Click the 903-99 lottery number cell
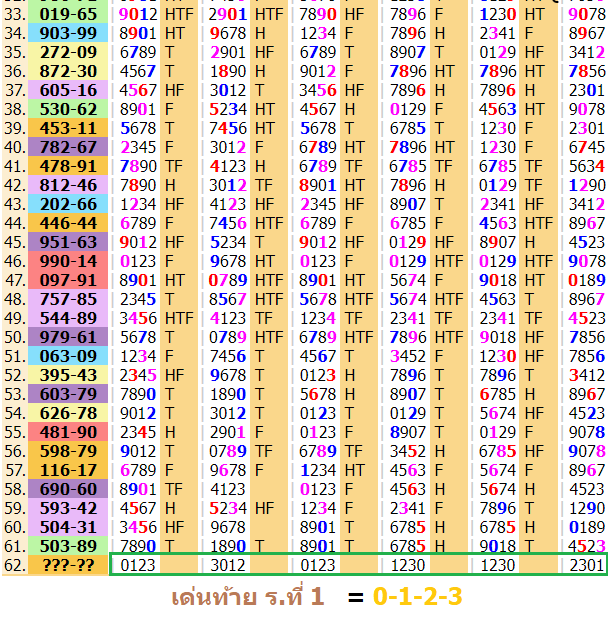This screenshot has height=626, width=608. (68, 33)
